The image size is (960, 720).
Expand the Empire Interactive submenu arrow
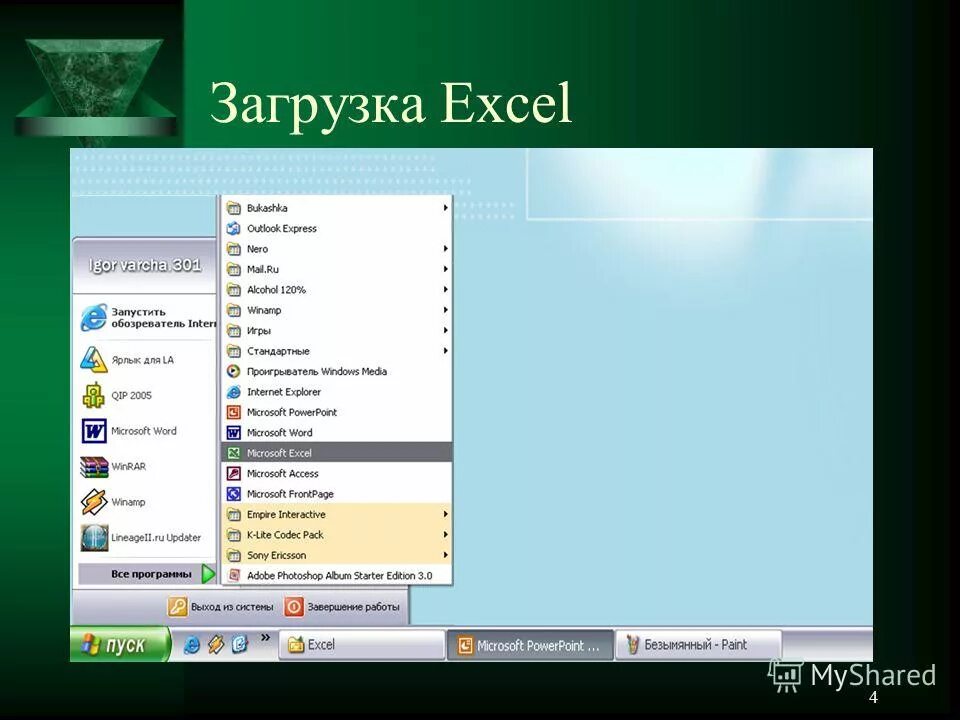coord(445,514)
